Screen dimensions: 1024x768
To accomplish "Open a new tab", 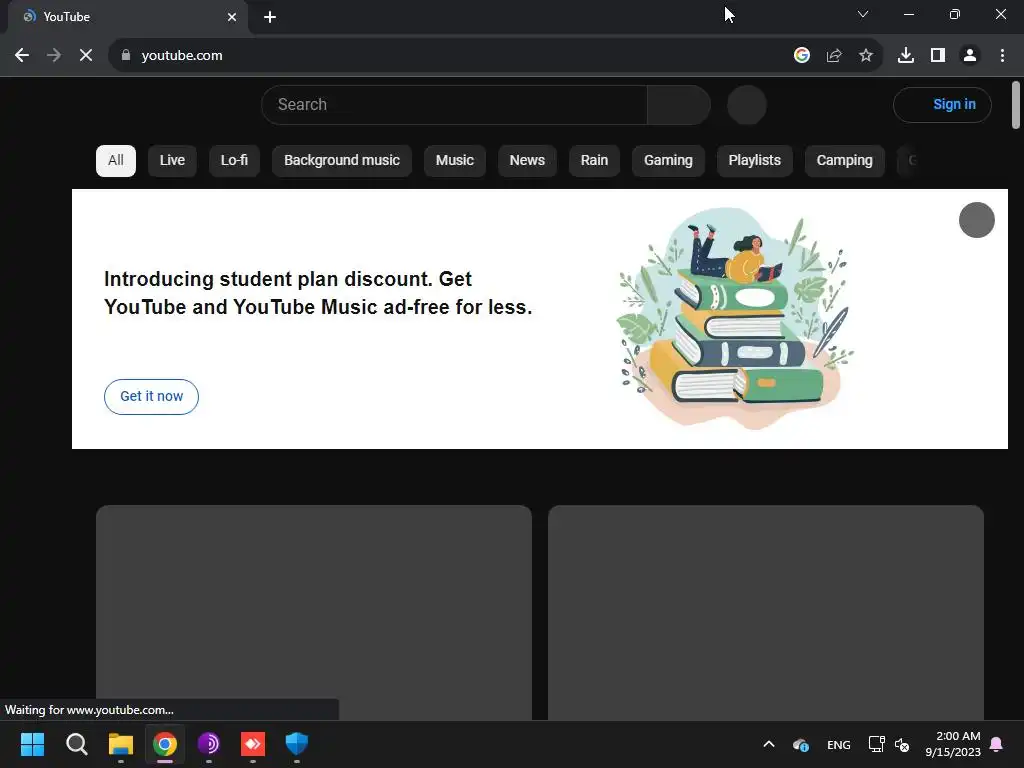I will coord(270,17).
